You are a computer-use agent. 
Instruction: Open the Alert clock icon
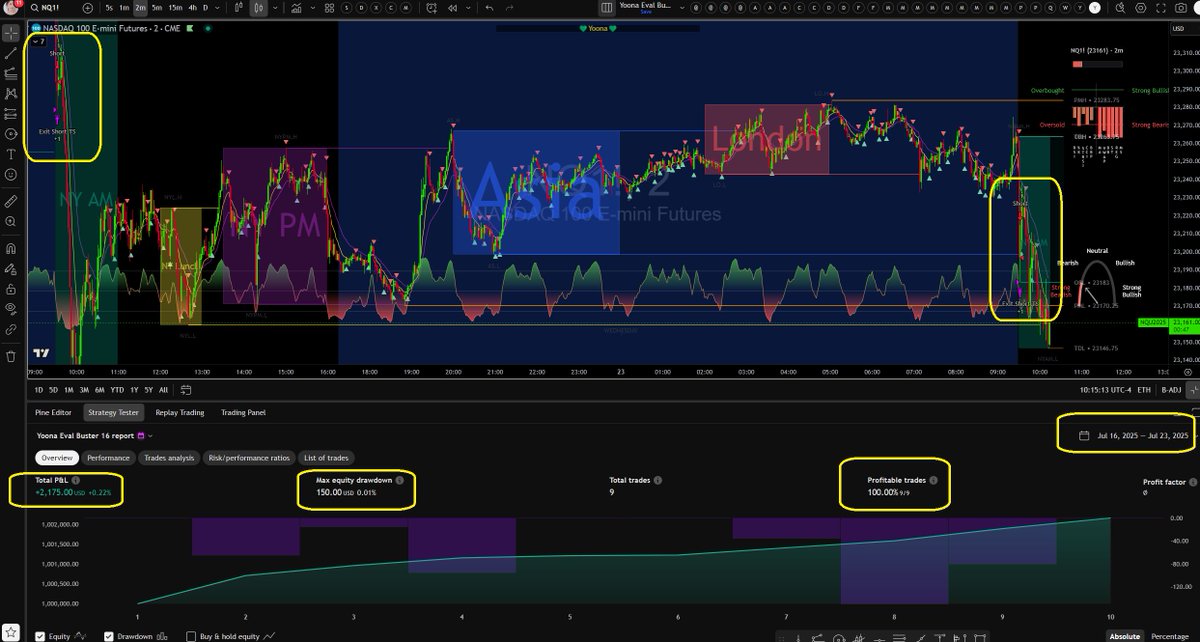[x=431, y=8]
